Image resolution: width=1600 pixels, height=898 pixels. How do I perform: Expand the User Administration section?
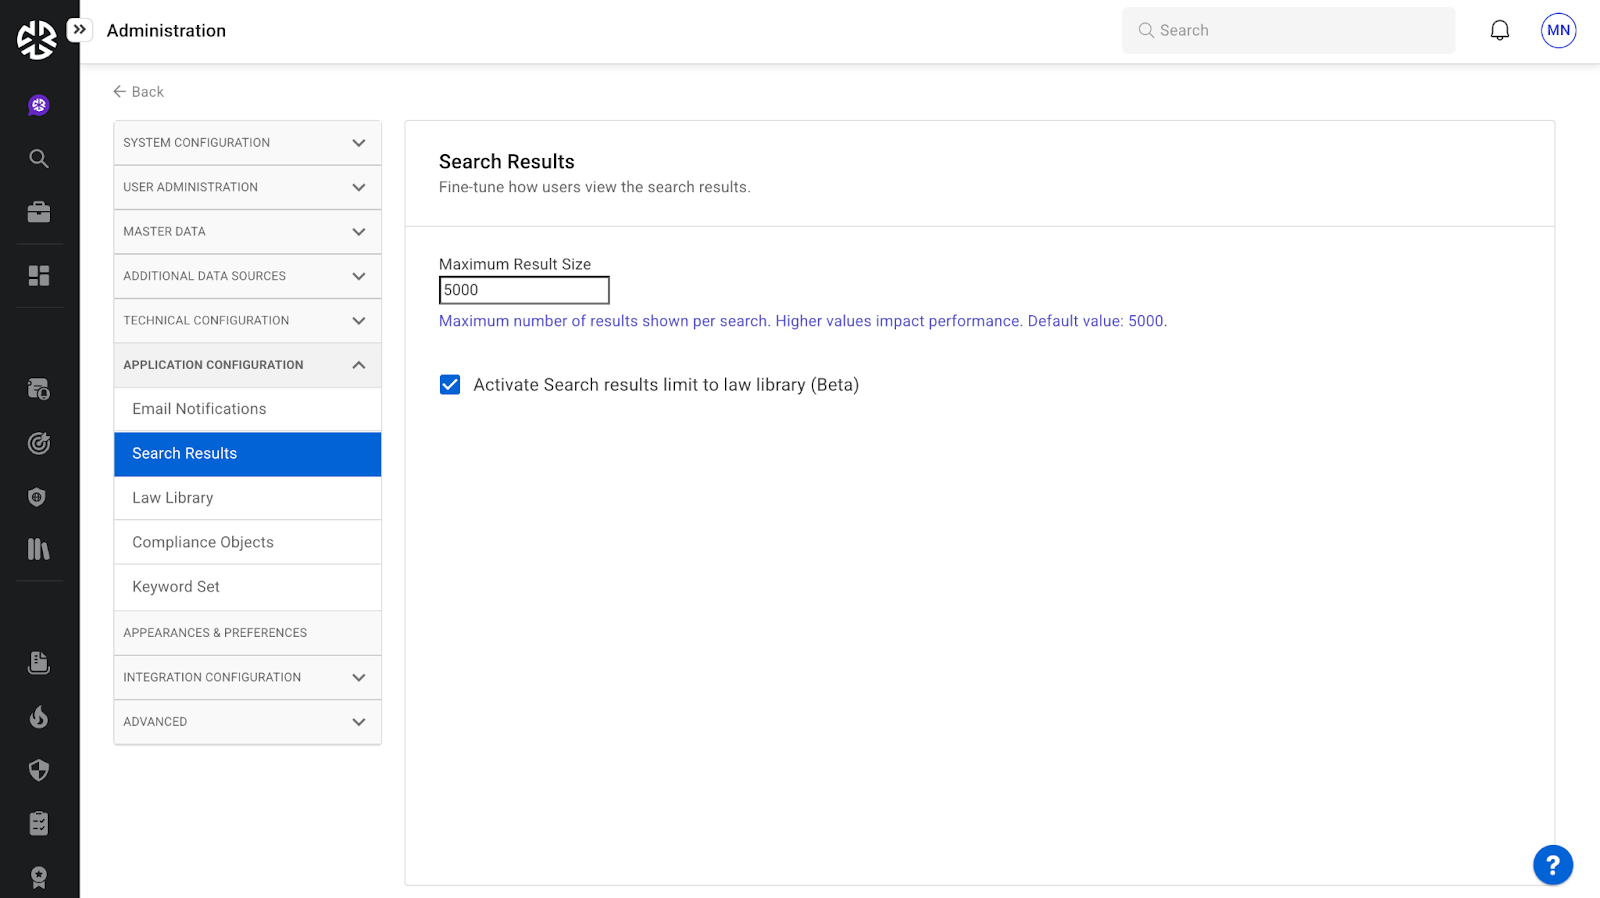click(247, 187)
